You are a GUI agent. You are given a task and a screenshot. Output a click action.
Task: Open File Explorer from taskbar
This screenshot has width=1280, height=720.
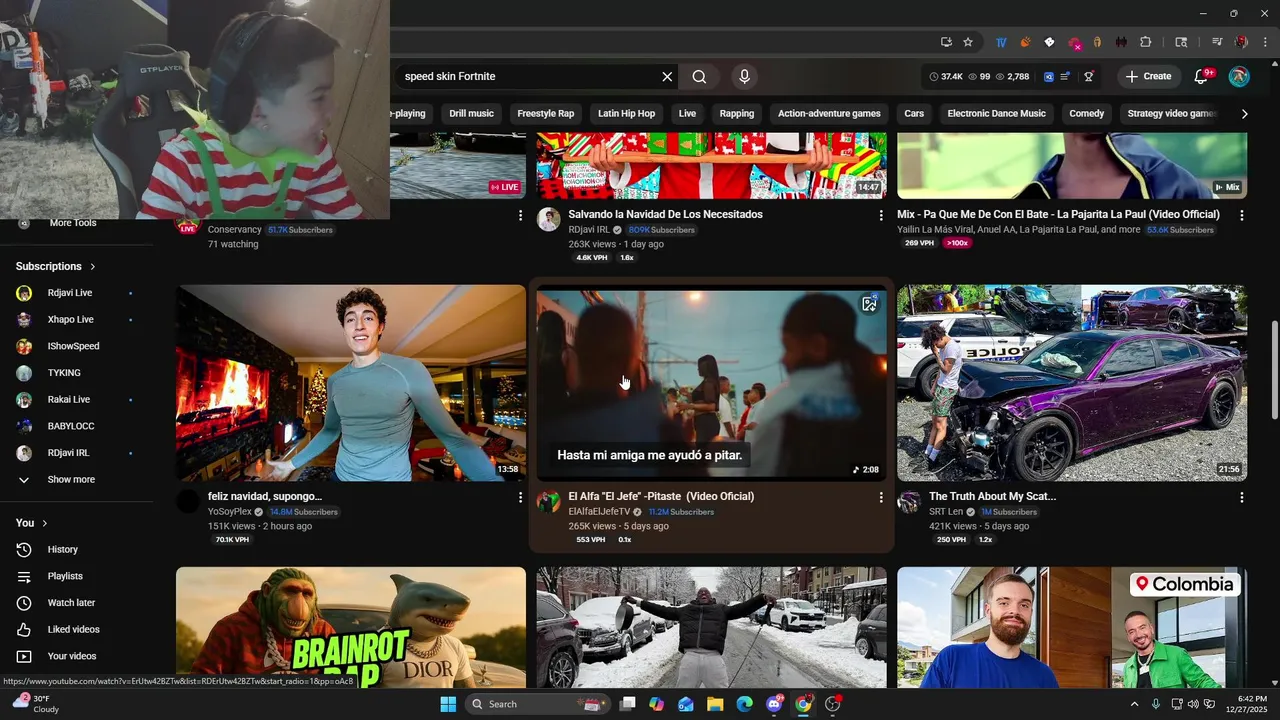715,704
